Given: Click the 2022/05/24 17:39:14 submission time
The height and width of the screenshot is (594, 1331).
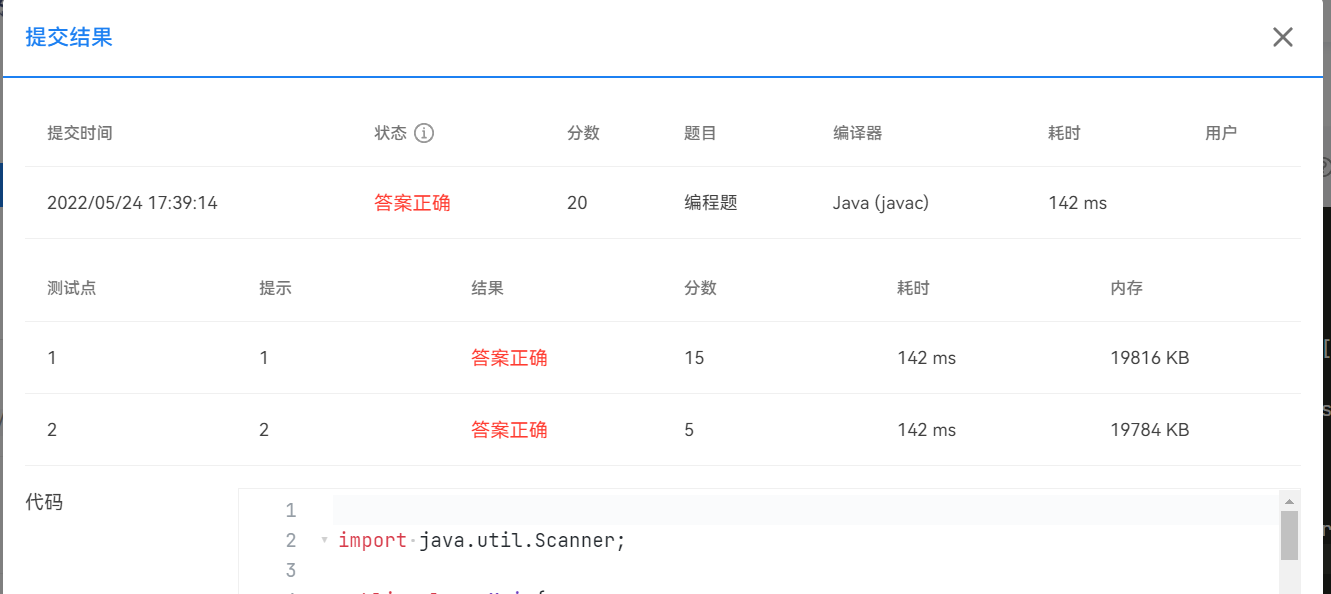Looking at the screenshot, I should click(132, 203).
